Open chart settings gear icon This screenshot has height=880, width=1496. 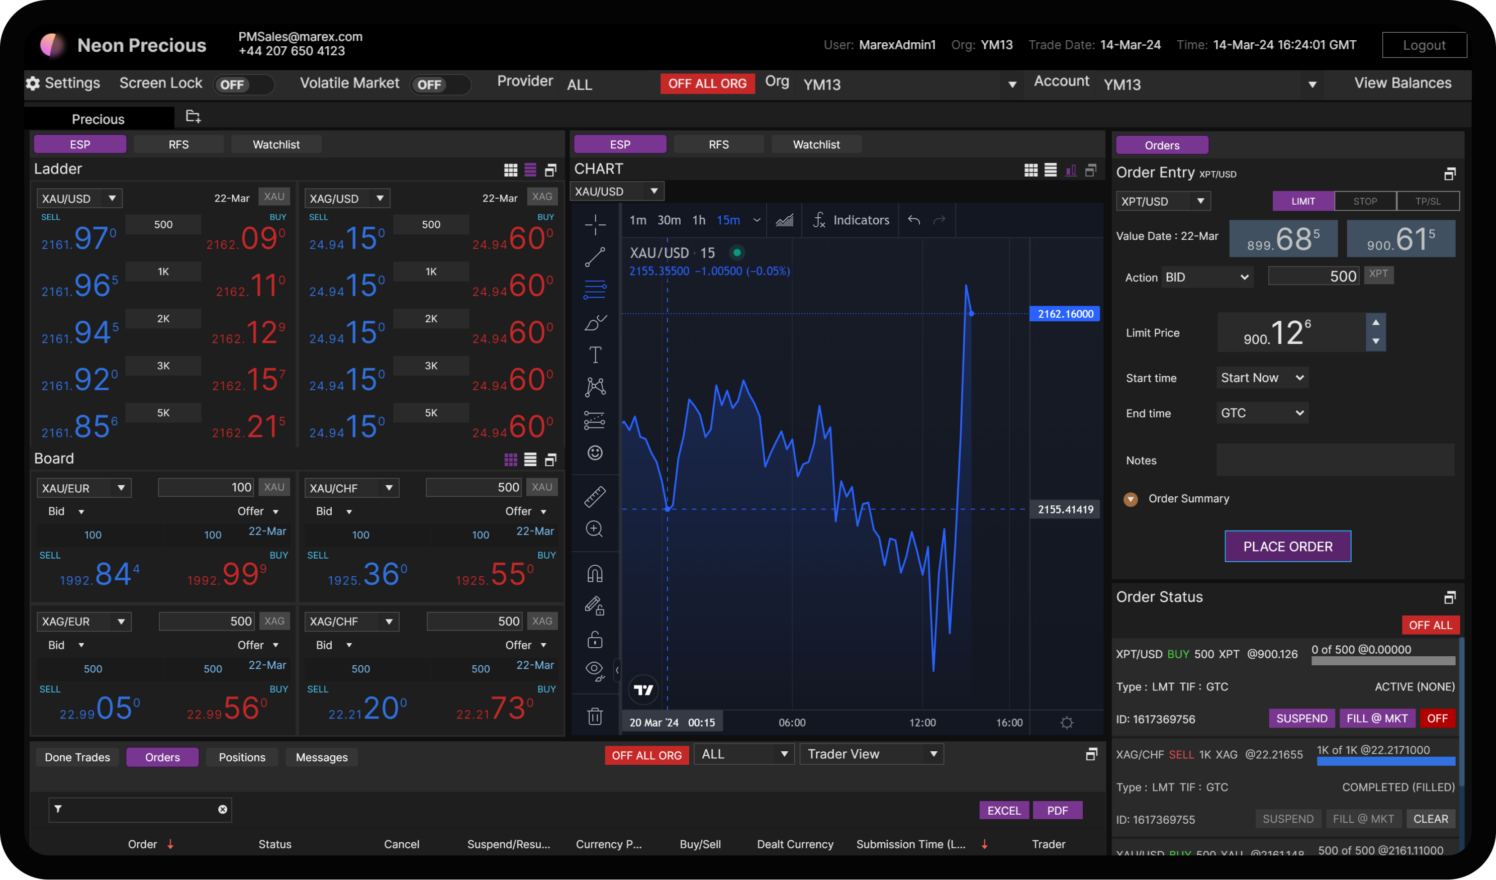pyautogui.click(x=1067, y=723)
